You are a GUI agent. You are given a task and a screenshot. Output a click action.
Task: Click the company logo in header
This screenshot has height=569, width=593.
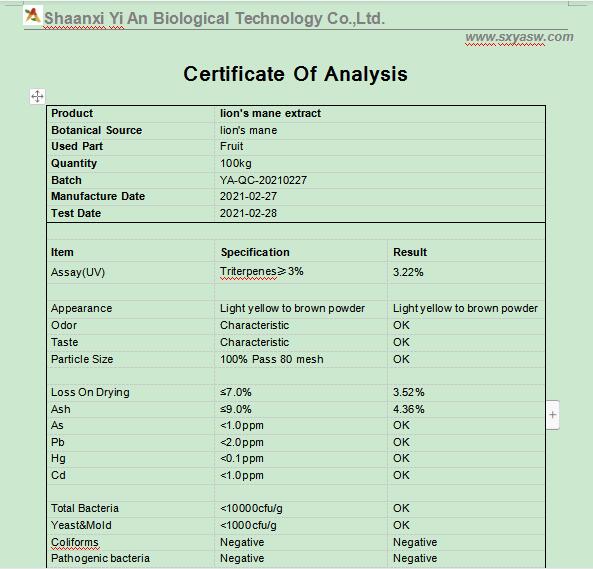tap(32, 16)
